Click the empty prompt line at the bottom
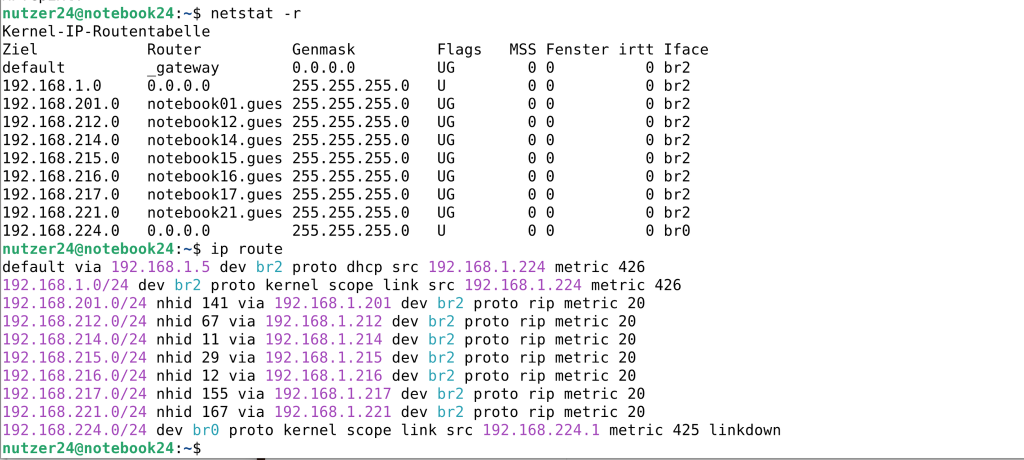Viewport: 1024px width, 460px height. coord(102,448)
